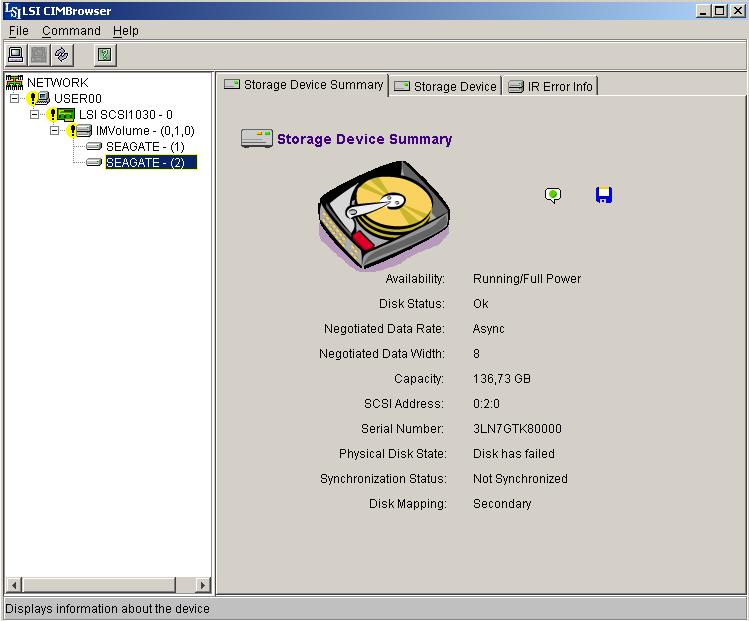Open the Command menu
Viewport: 749px width, 621px height.
(x=71, y=31)
